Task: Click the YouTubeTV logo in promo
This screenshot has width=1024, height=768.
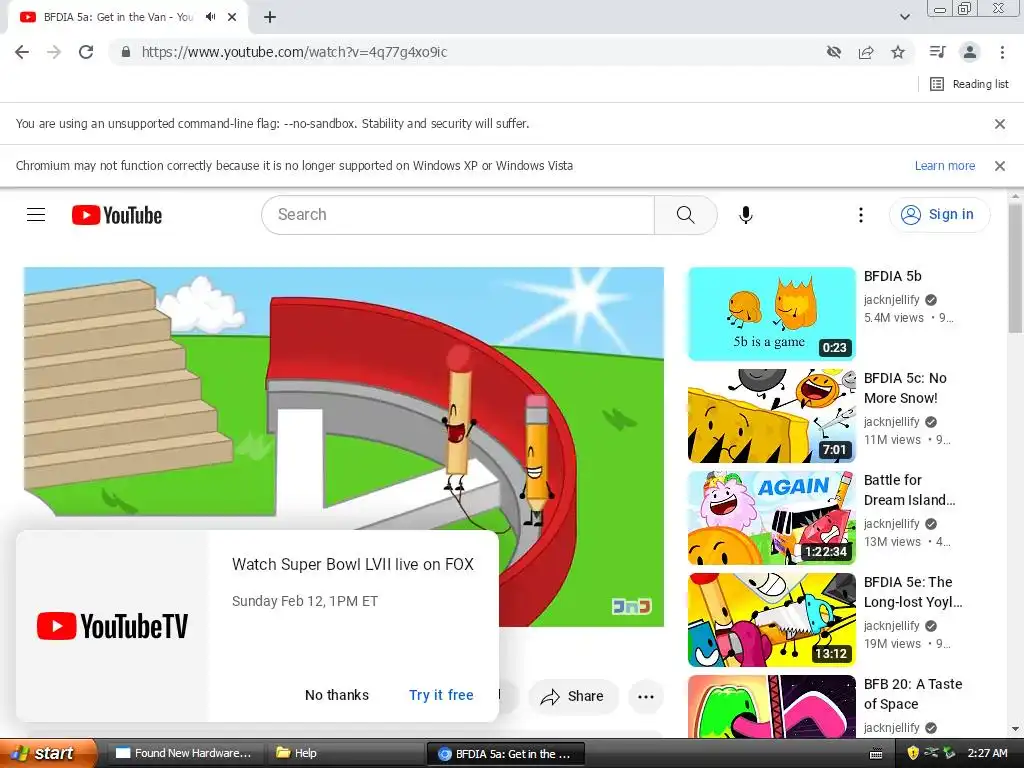Action: click(112, 626)
